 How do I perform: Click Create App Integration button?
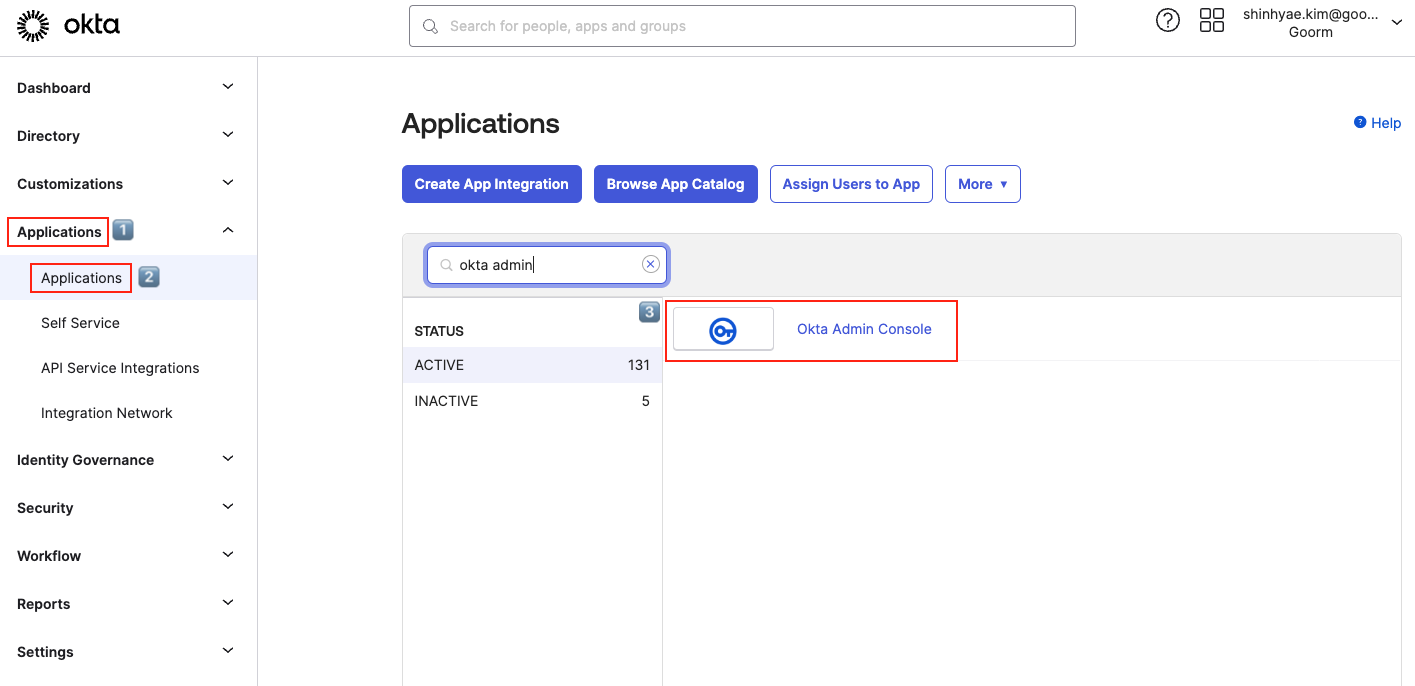[491, 184]
